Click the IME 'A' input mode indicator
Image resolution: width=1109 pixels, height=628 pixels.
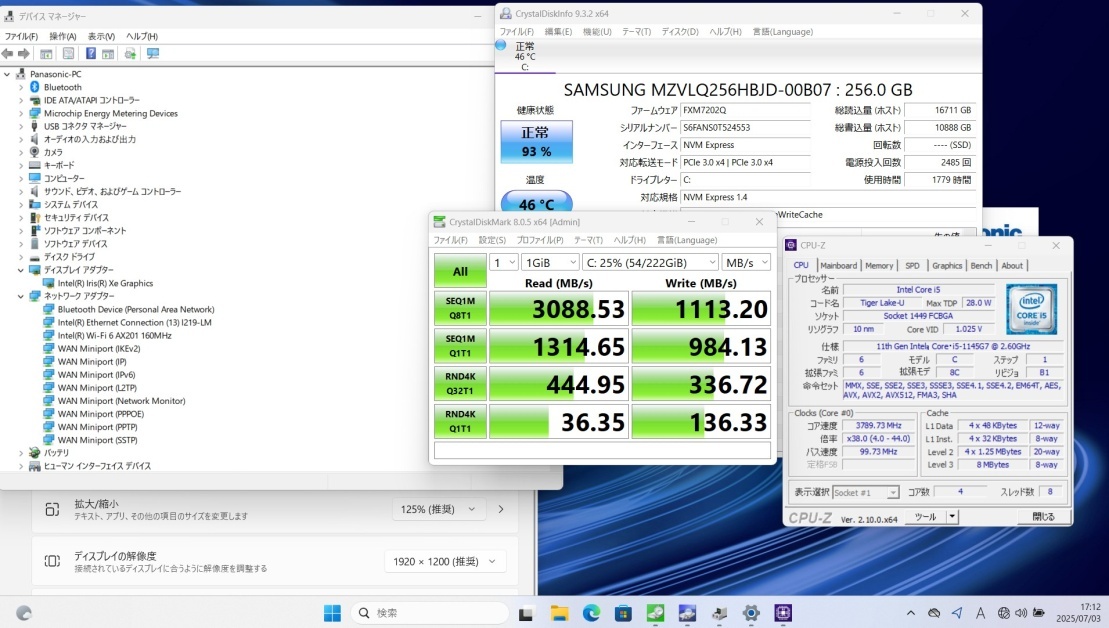point(980,613)
